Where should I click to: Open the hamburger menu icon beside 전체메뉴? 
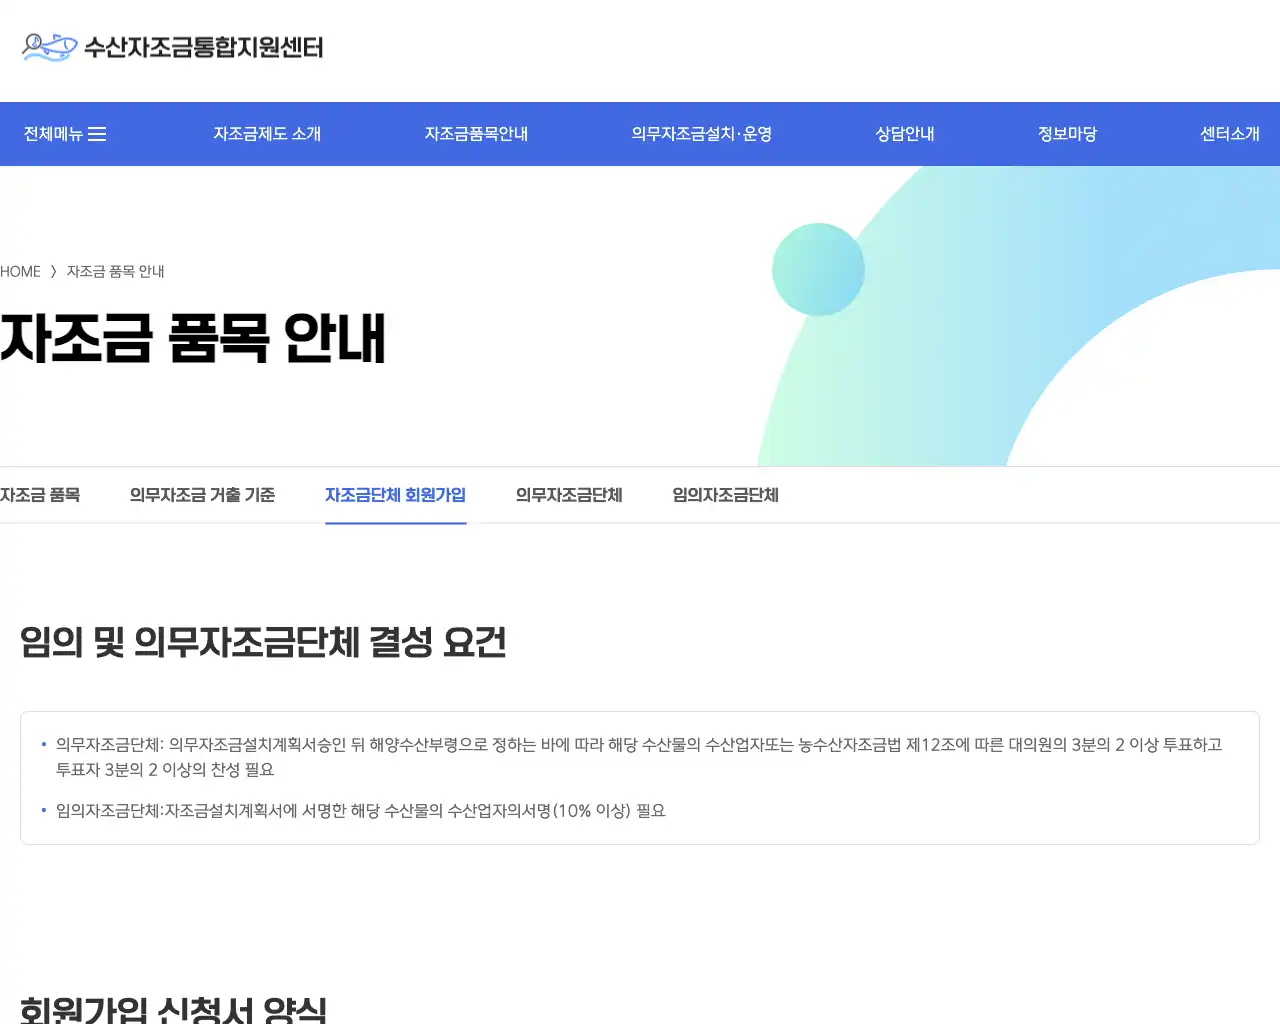[99, 133]
